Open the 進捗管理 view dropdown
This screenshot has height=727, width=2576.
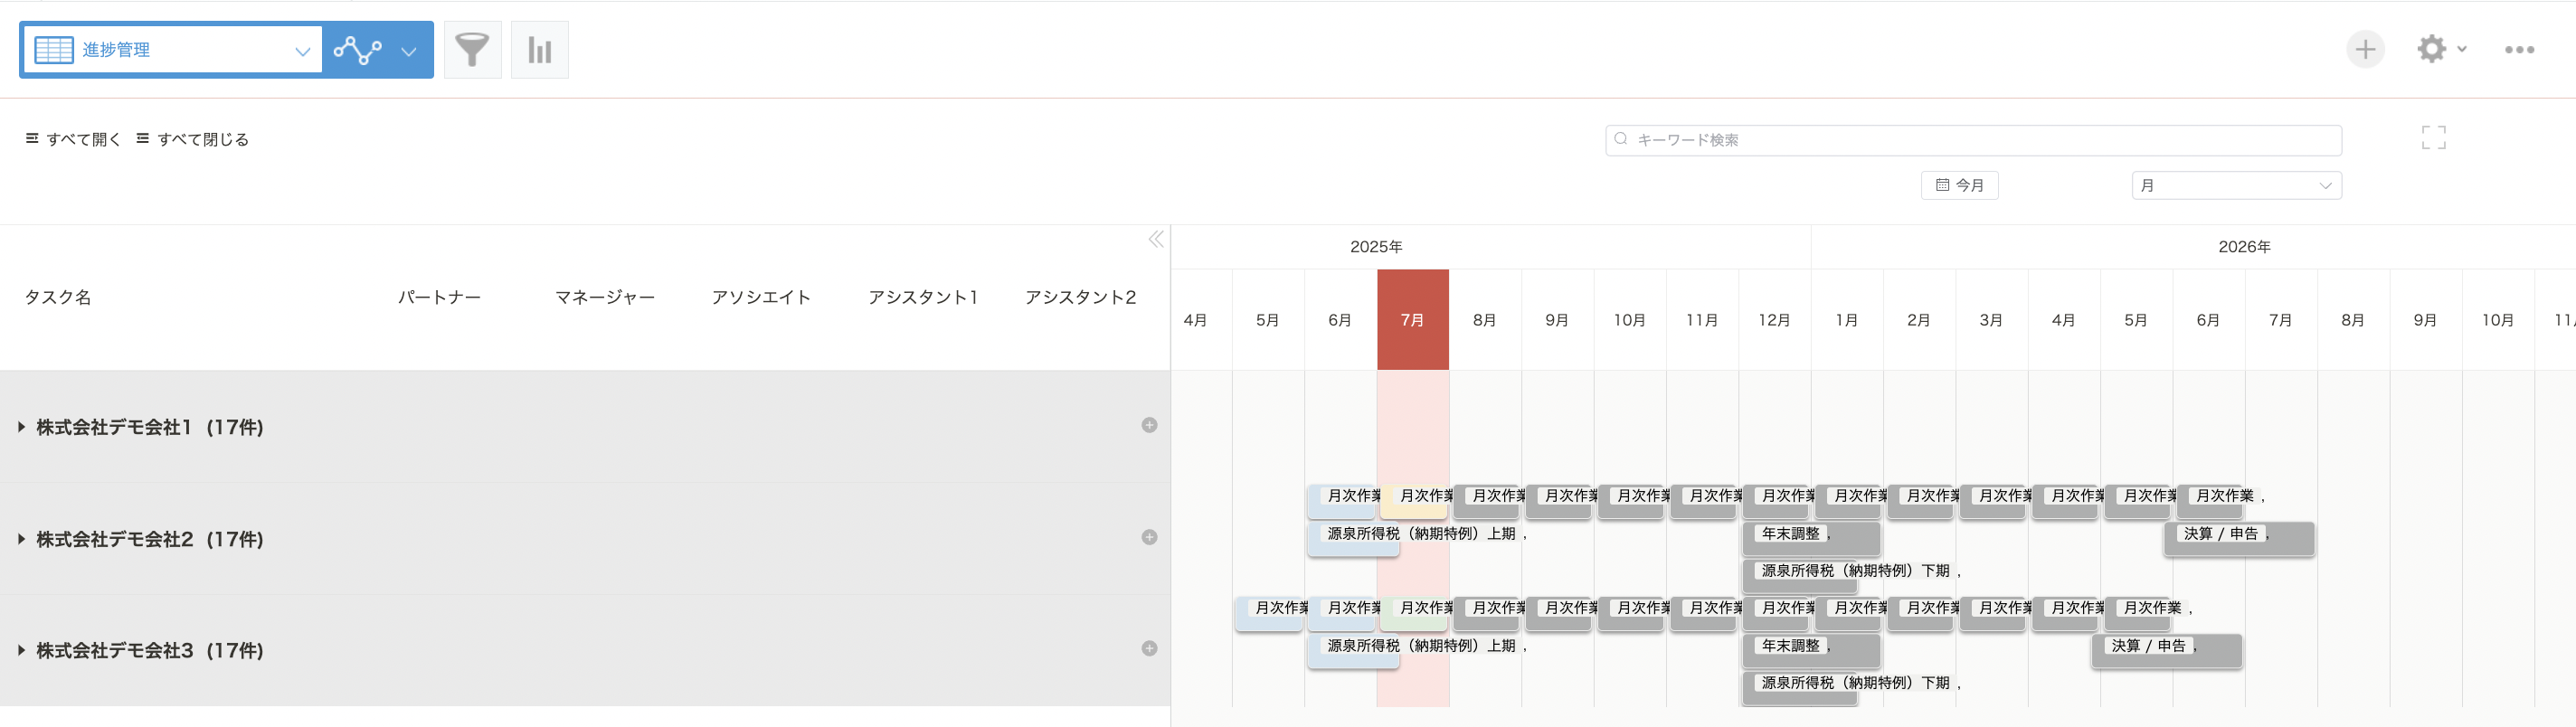(172, 50)
